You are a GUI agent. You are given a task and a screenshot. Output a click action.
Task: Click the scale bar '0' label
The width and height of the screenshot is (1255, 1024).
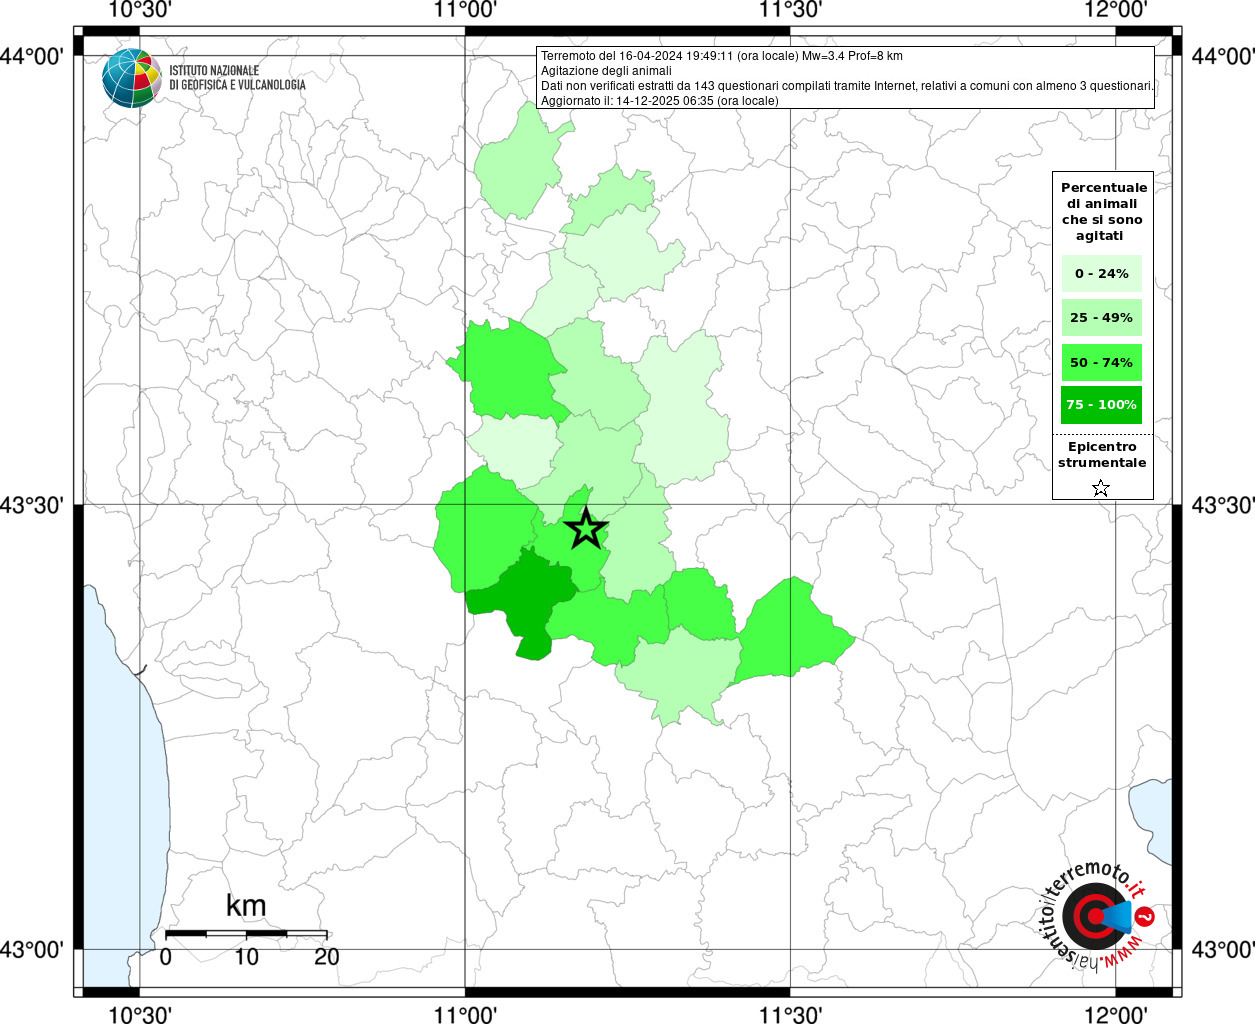tap(165, 957)
